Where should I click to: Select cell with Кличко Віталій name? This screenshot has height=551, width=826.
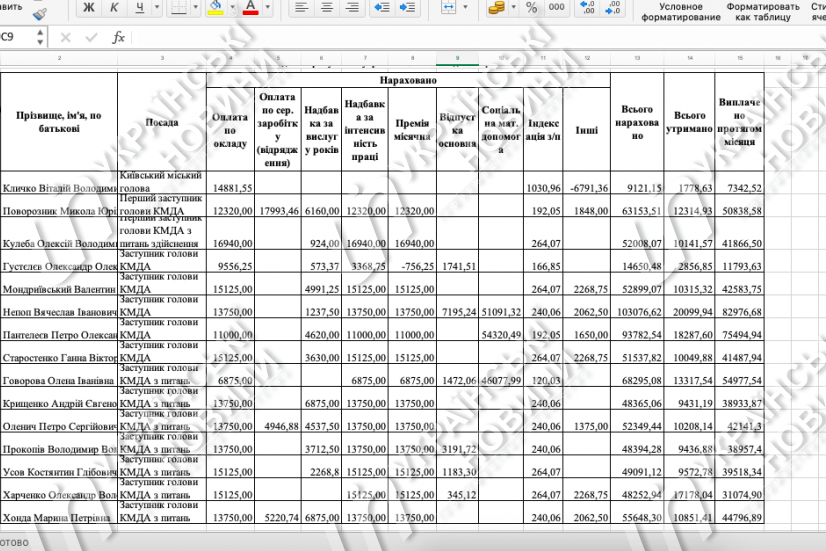pos(59,182)
